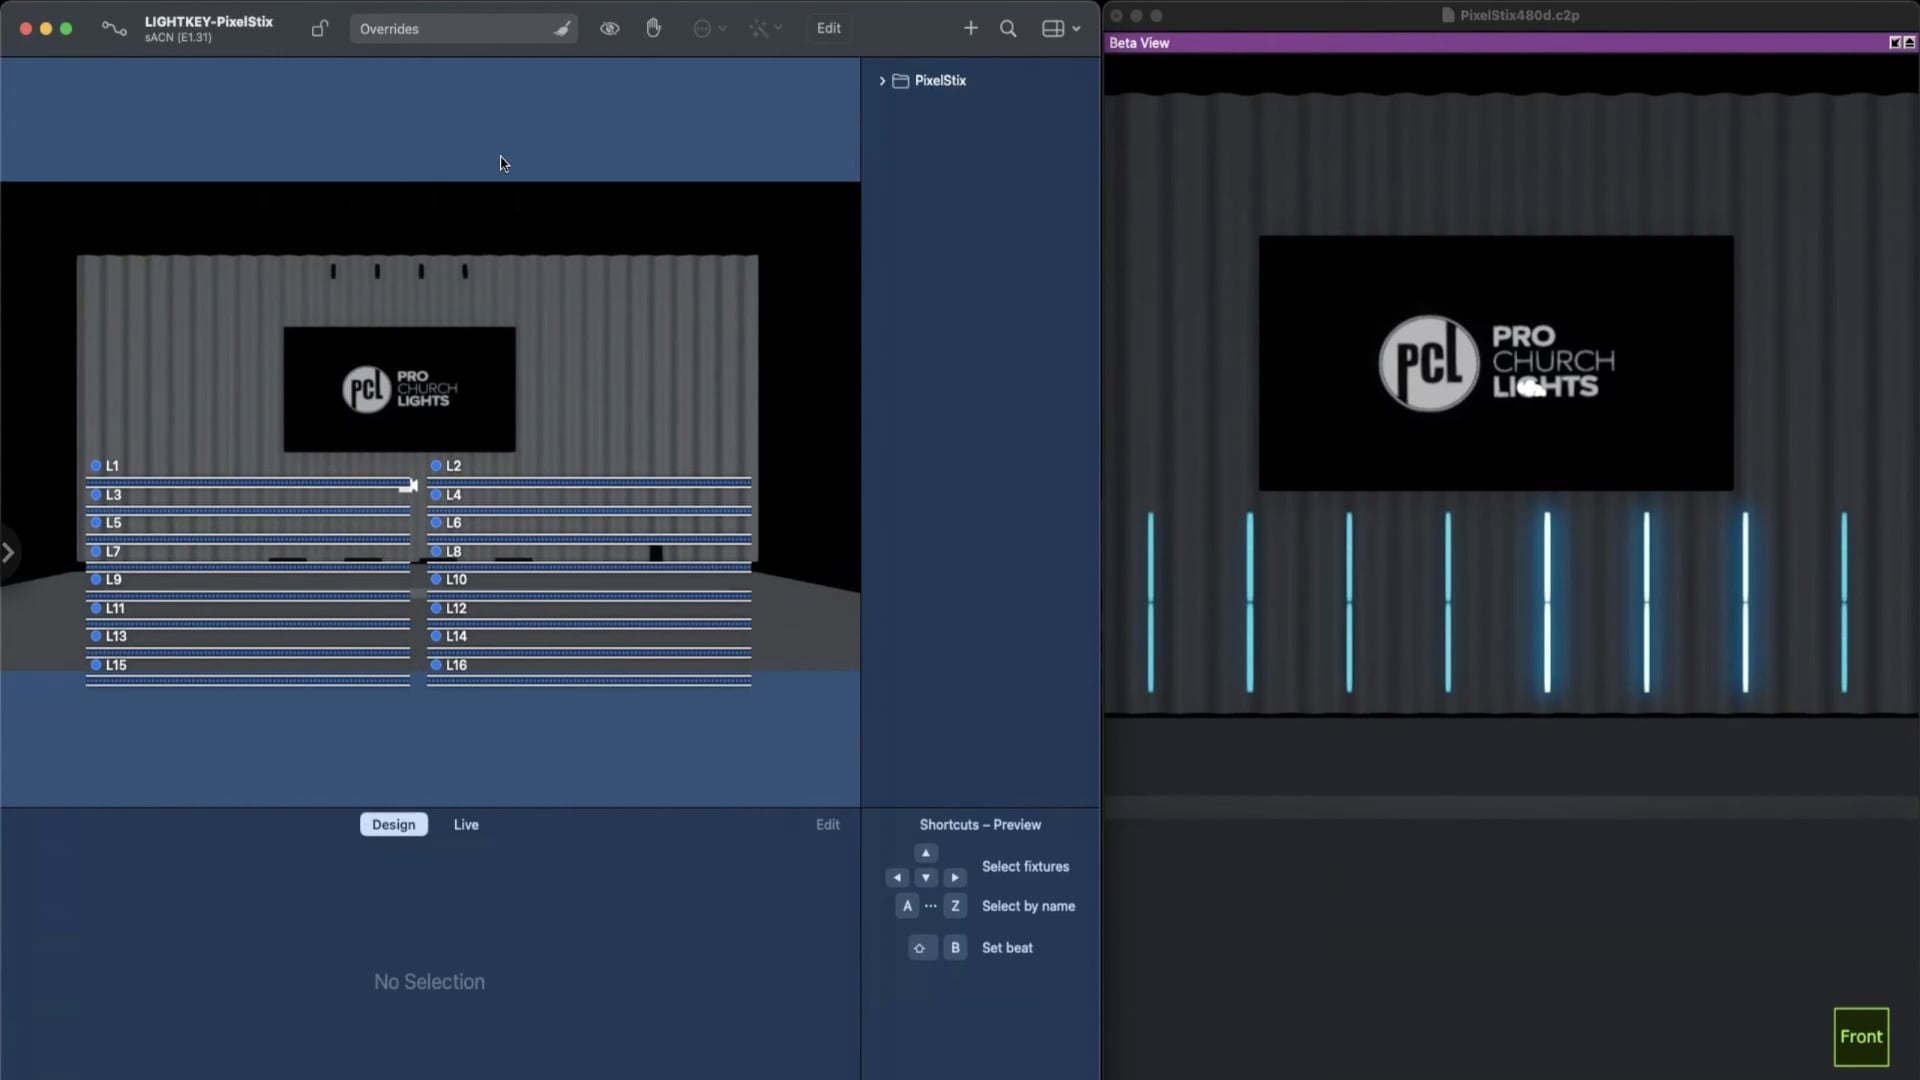Select fixture L1 in preview

(104, 465)
